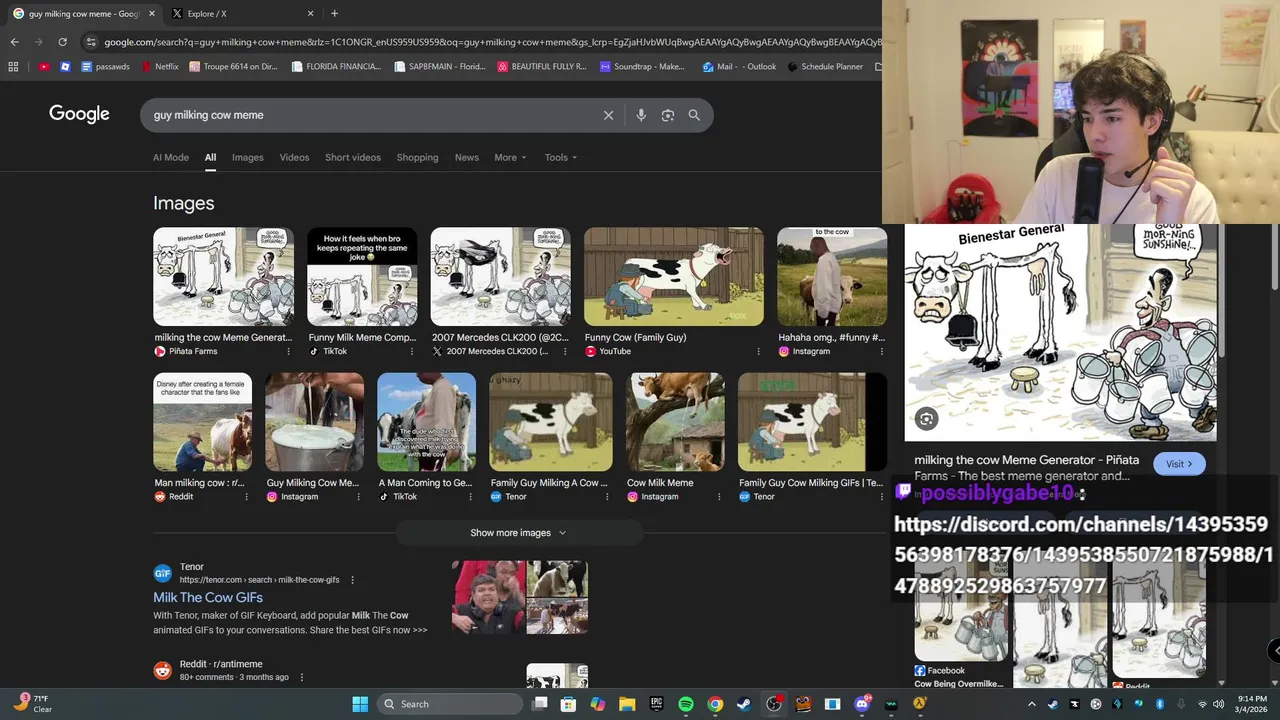The width and height of the screenshot is (1280, 720).
Task: Open the weather widget showing 71°F
Action: [x=33, y=704]
